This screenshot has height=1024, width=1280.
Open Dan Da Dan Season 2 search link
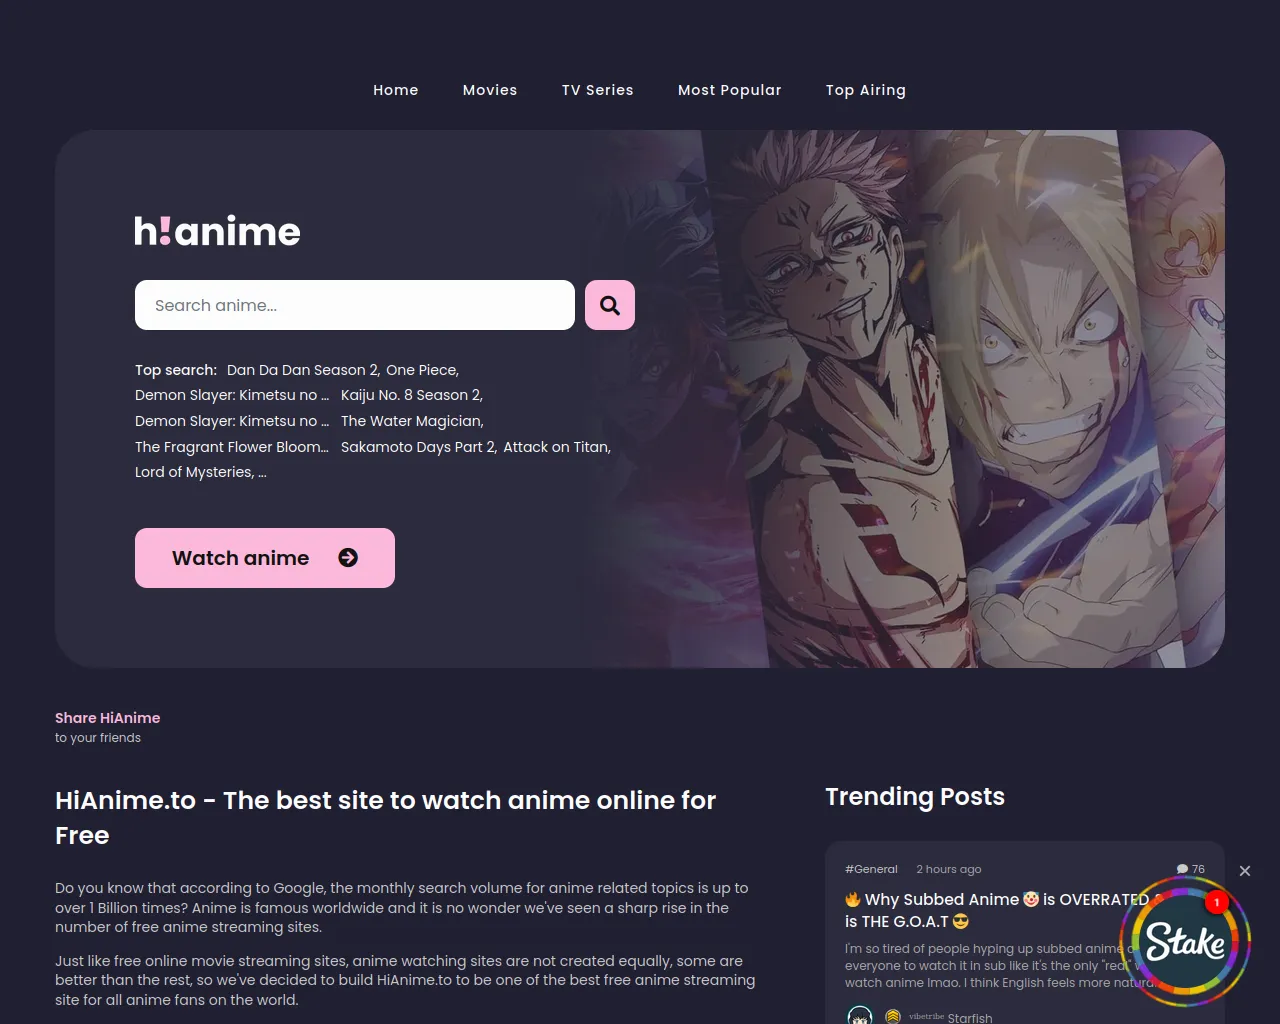[x=303, y=370]
